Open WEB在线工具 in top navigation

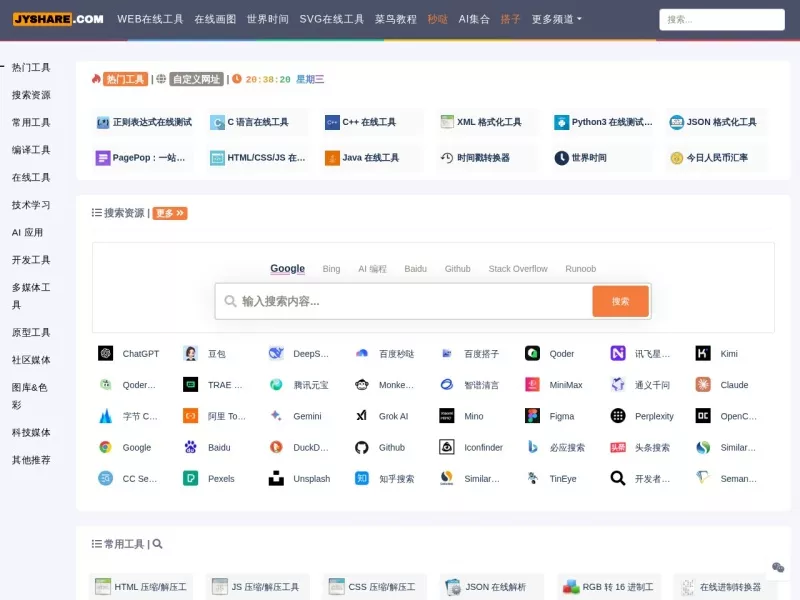point(150,19)
